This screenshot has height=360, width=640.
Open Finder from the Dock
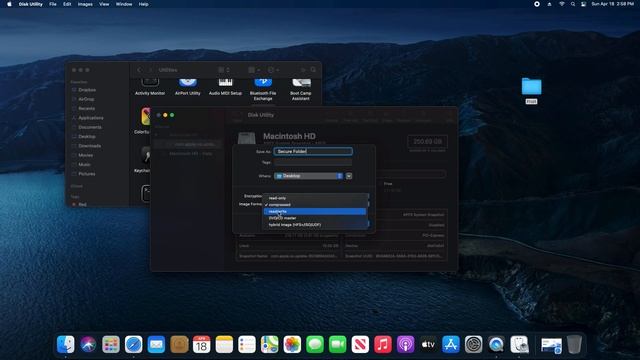click(66, 345)
